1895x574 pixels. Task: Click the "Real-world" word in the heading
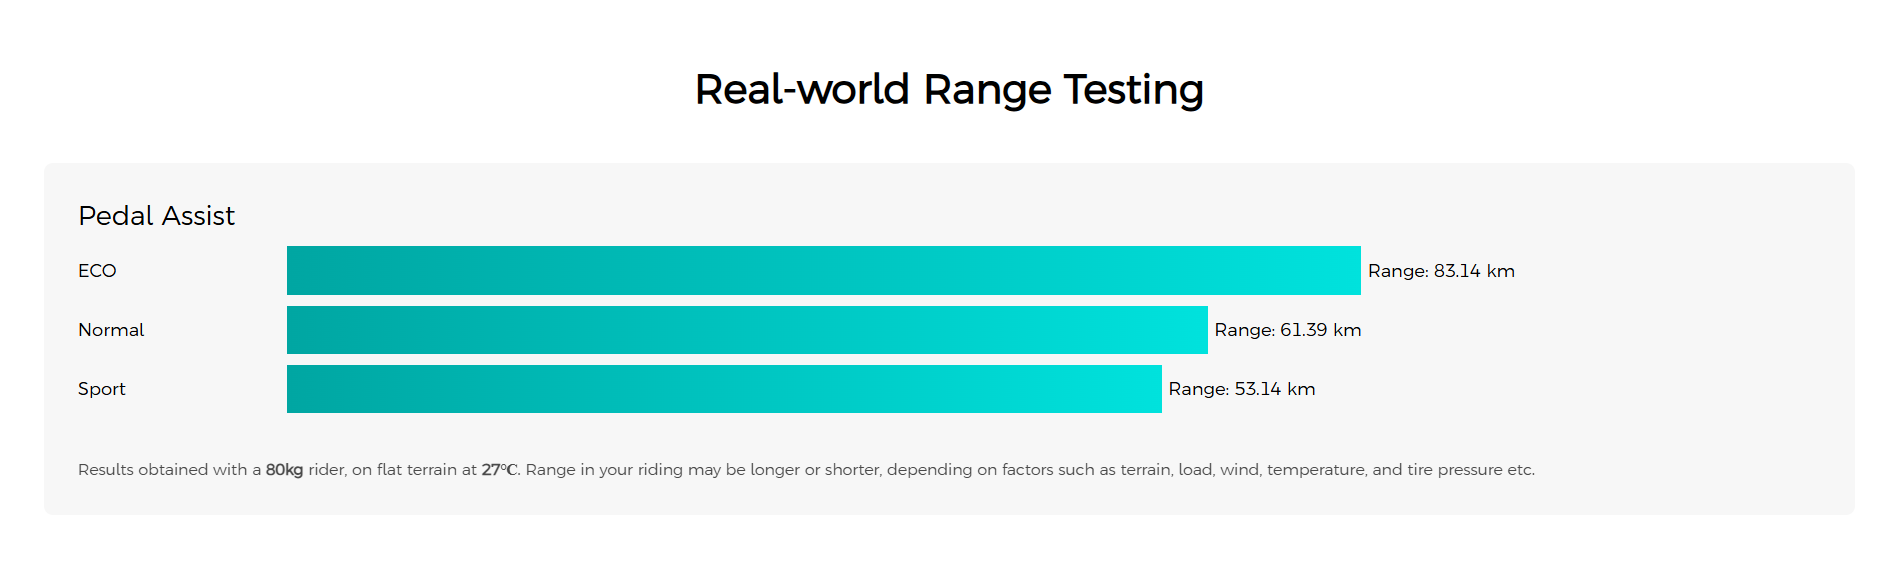coord(802,90)
